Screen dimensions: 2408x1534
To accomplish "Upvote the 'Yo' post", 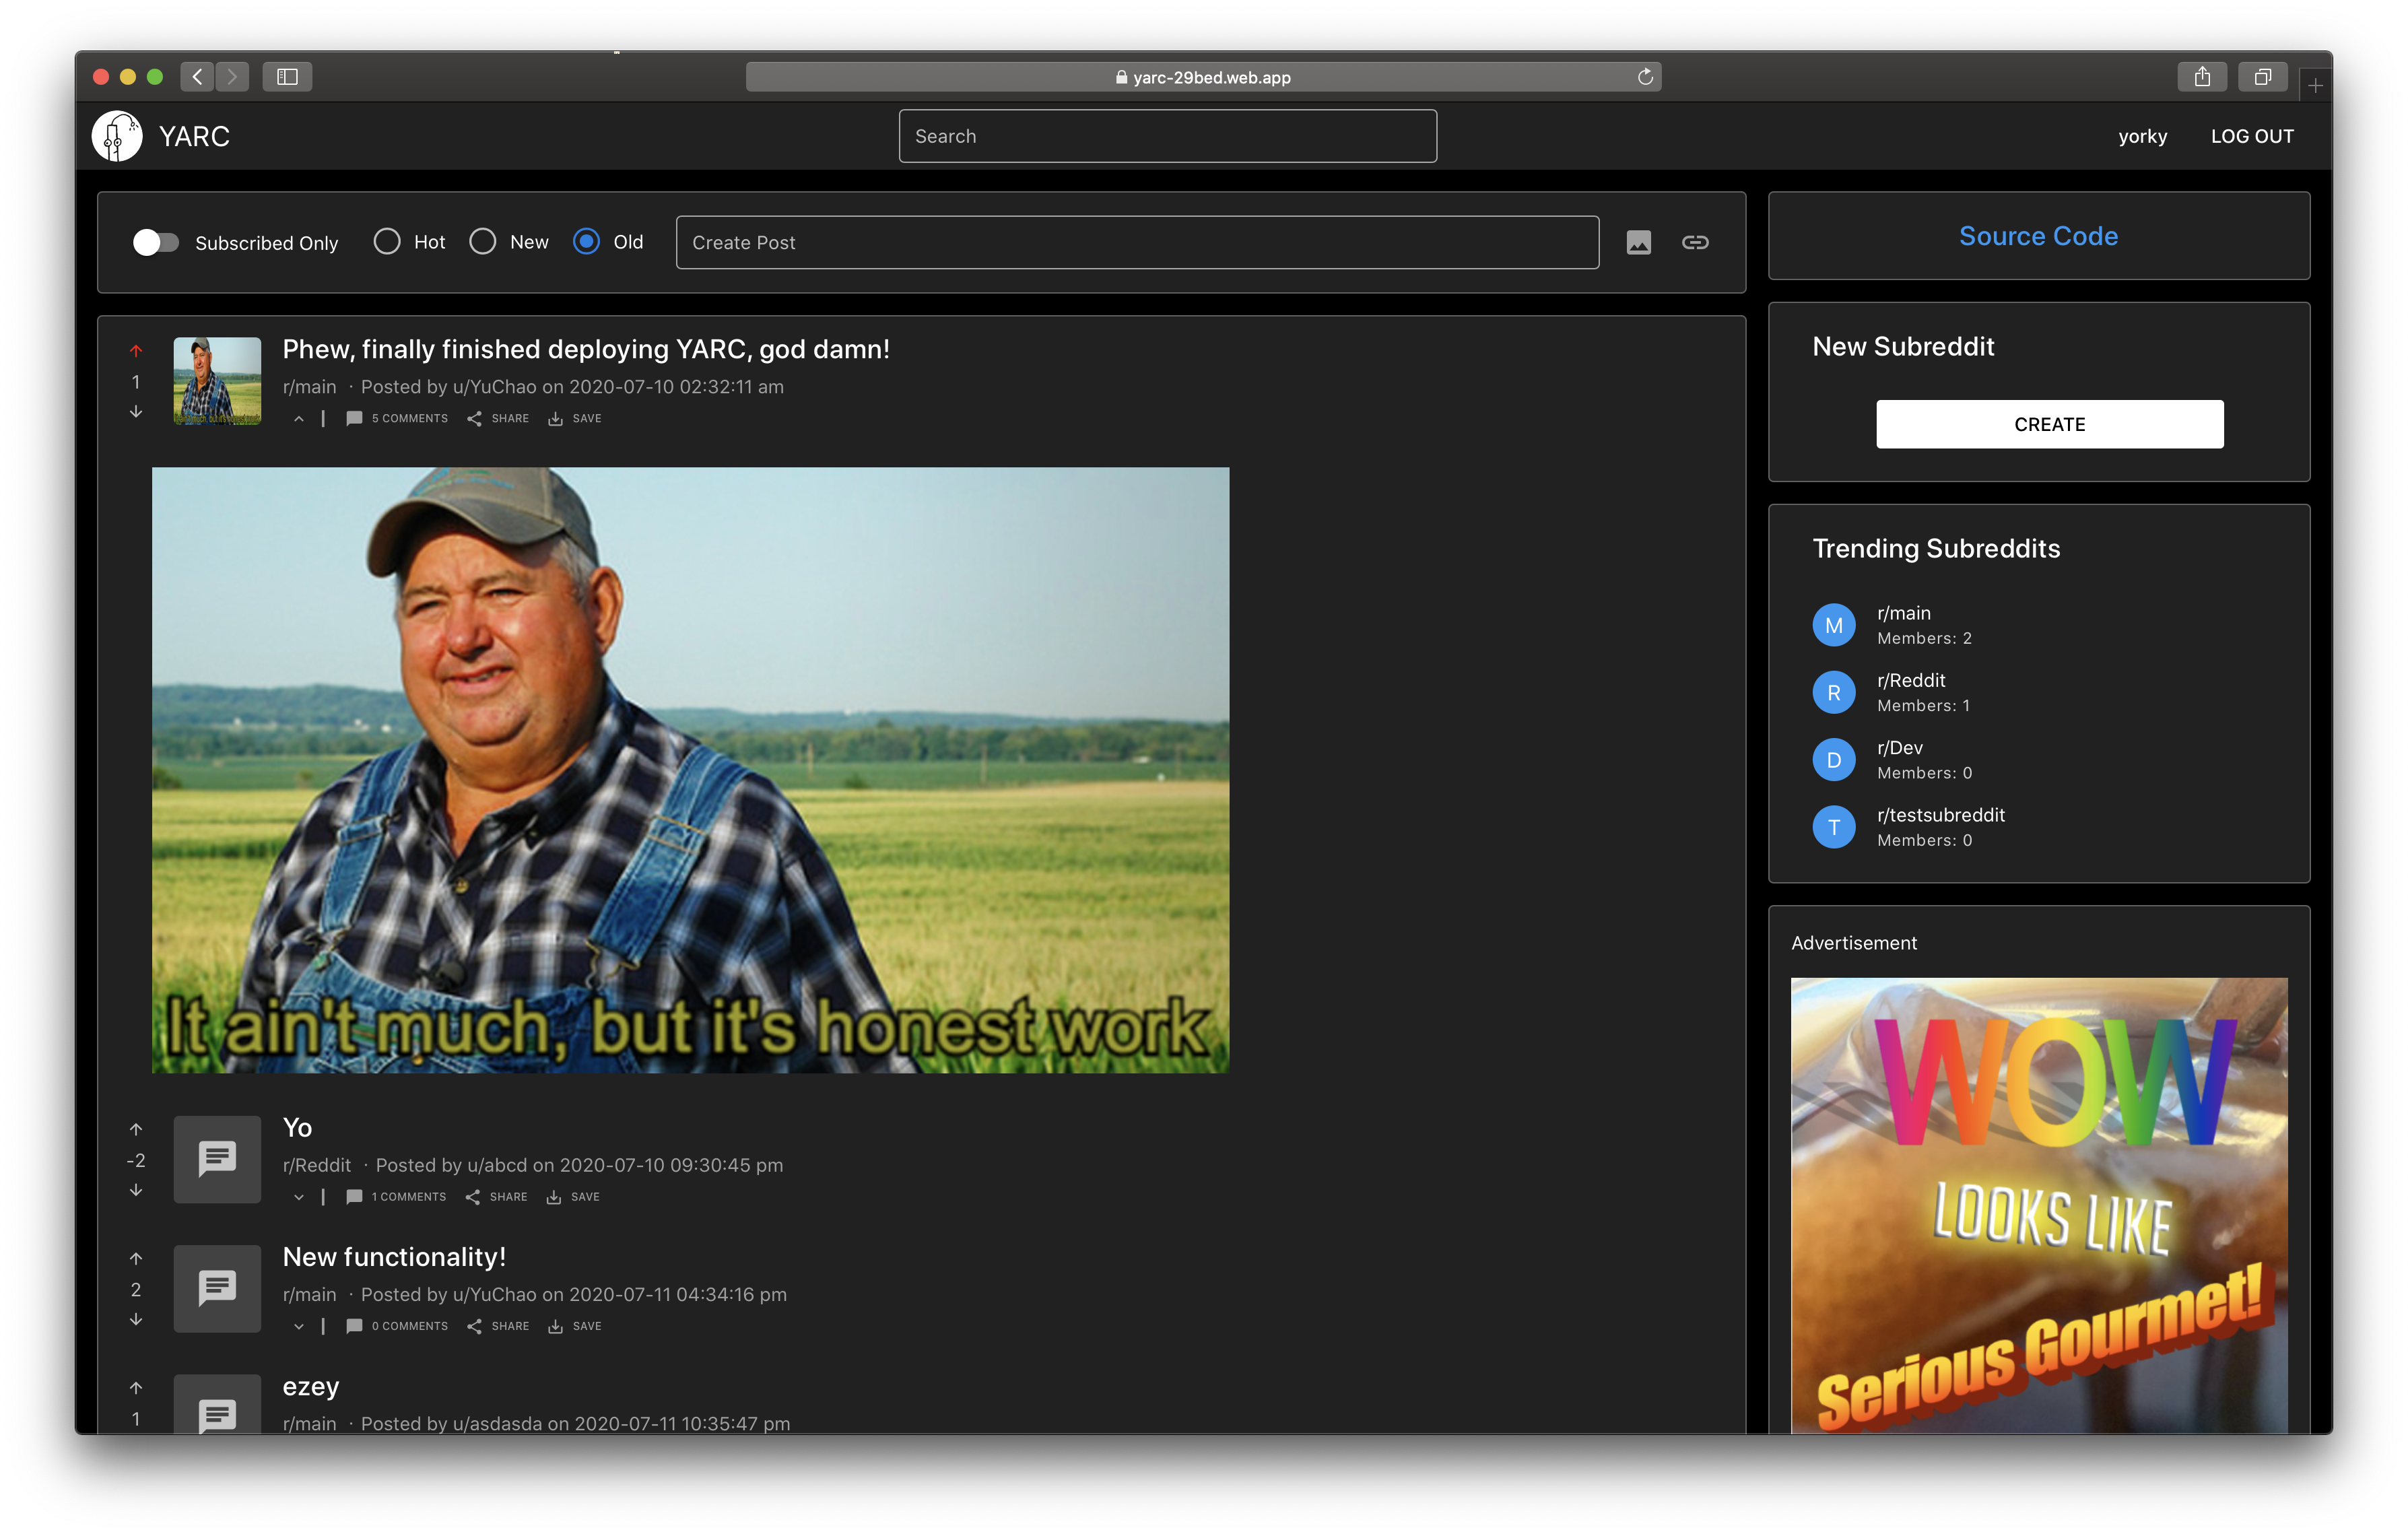I will (x=136, y=1129).
